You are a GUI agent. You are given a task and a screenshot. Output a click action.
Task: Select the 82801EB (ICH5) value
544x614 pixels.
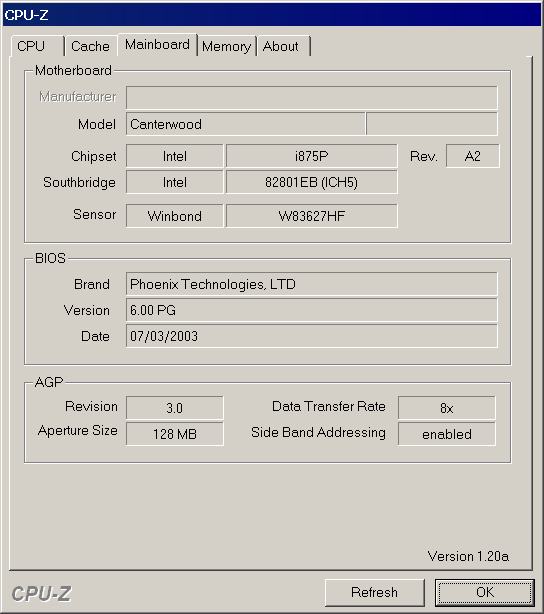312,182
